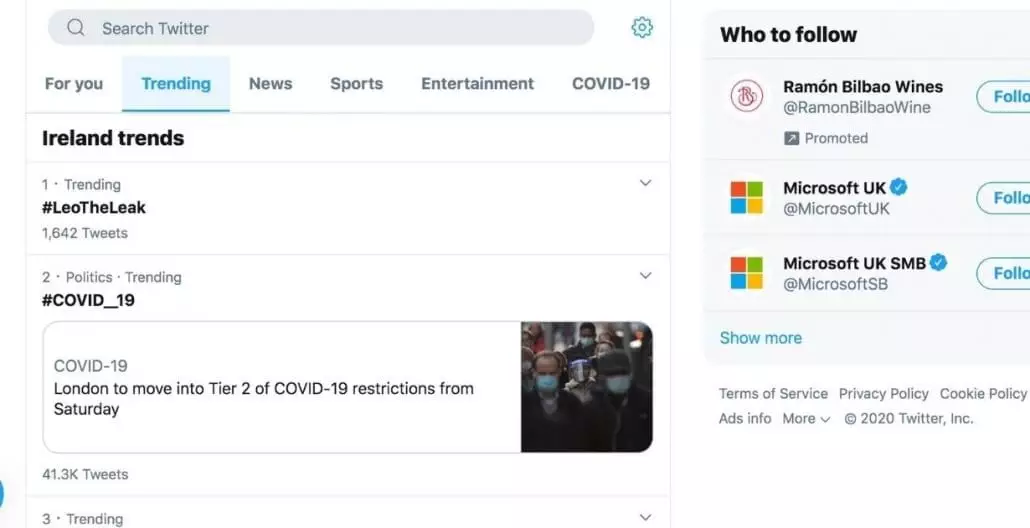Switch to the News tab
The image size is (1030, 528).
click(271, 84)
